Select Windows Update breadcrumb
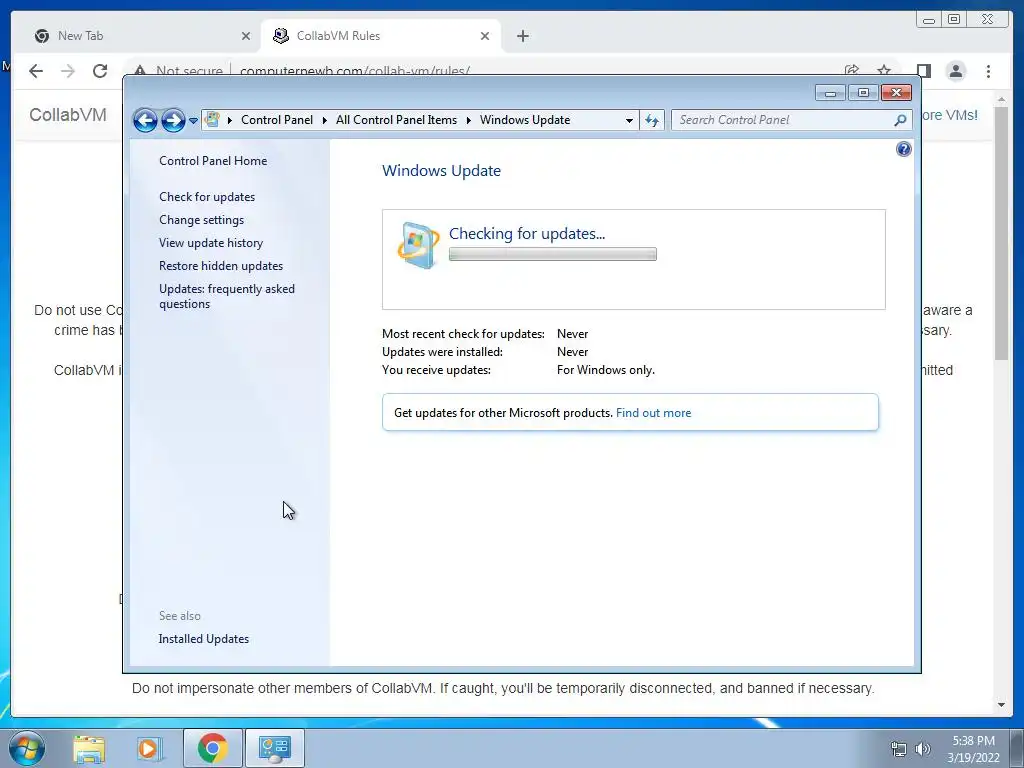 (x=525, y=120)
